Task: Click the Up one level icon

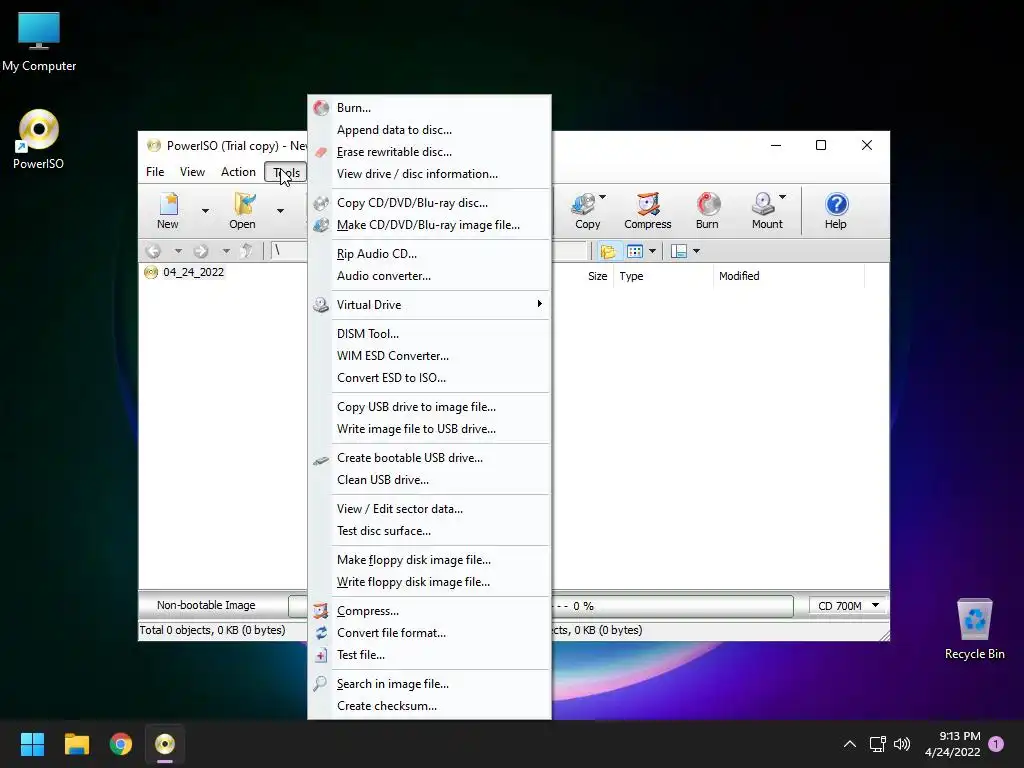Action: pos(246,251)
